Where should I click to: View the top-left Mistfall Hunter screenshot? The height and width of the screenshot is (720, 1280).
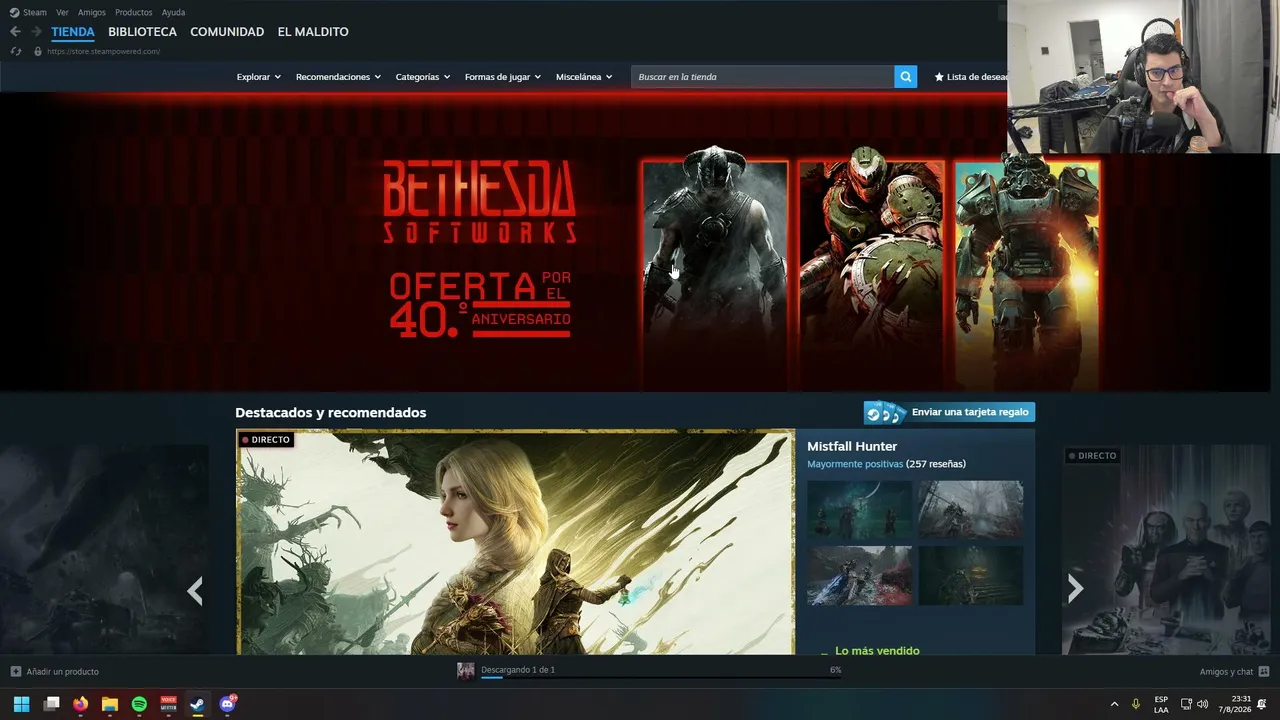860,510
